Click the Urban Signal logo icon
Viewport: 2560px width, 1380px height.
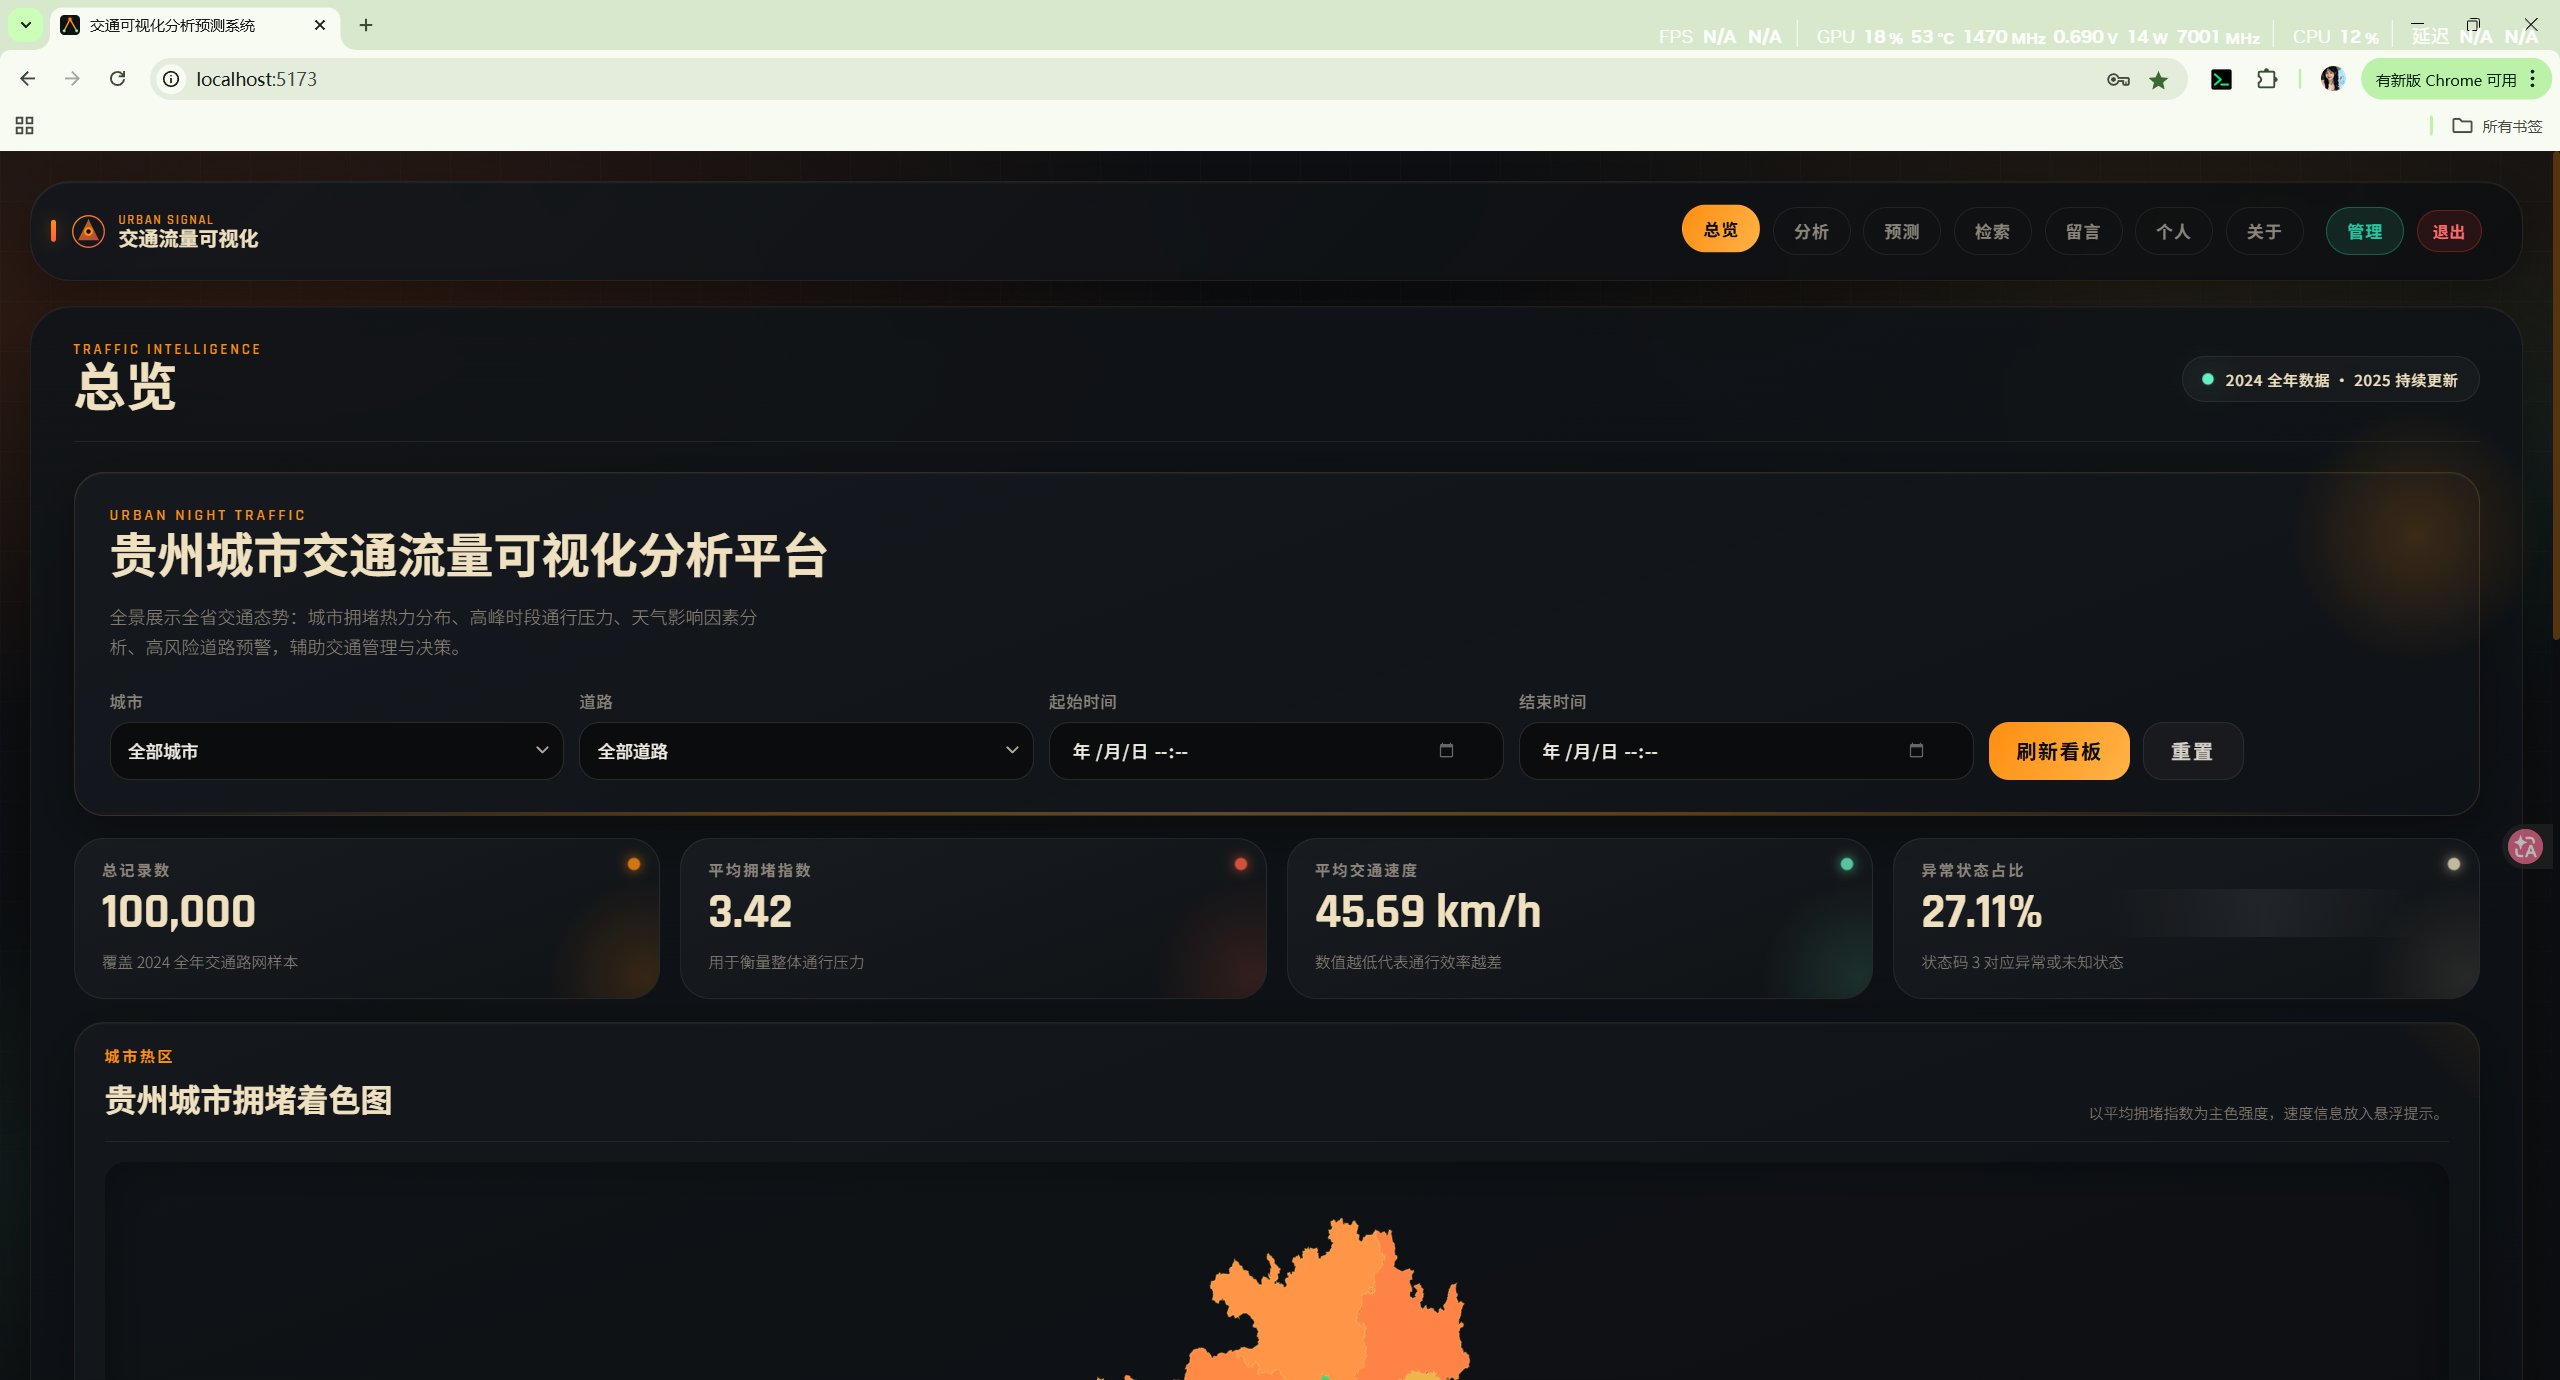pyautogui.click(x=88, y=231)
